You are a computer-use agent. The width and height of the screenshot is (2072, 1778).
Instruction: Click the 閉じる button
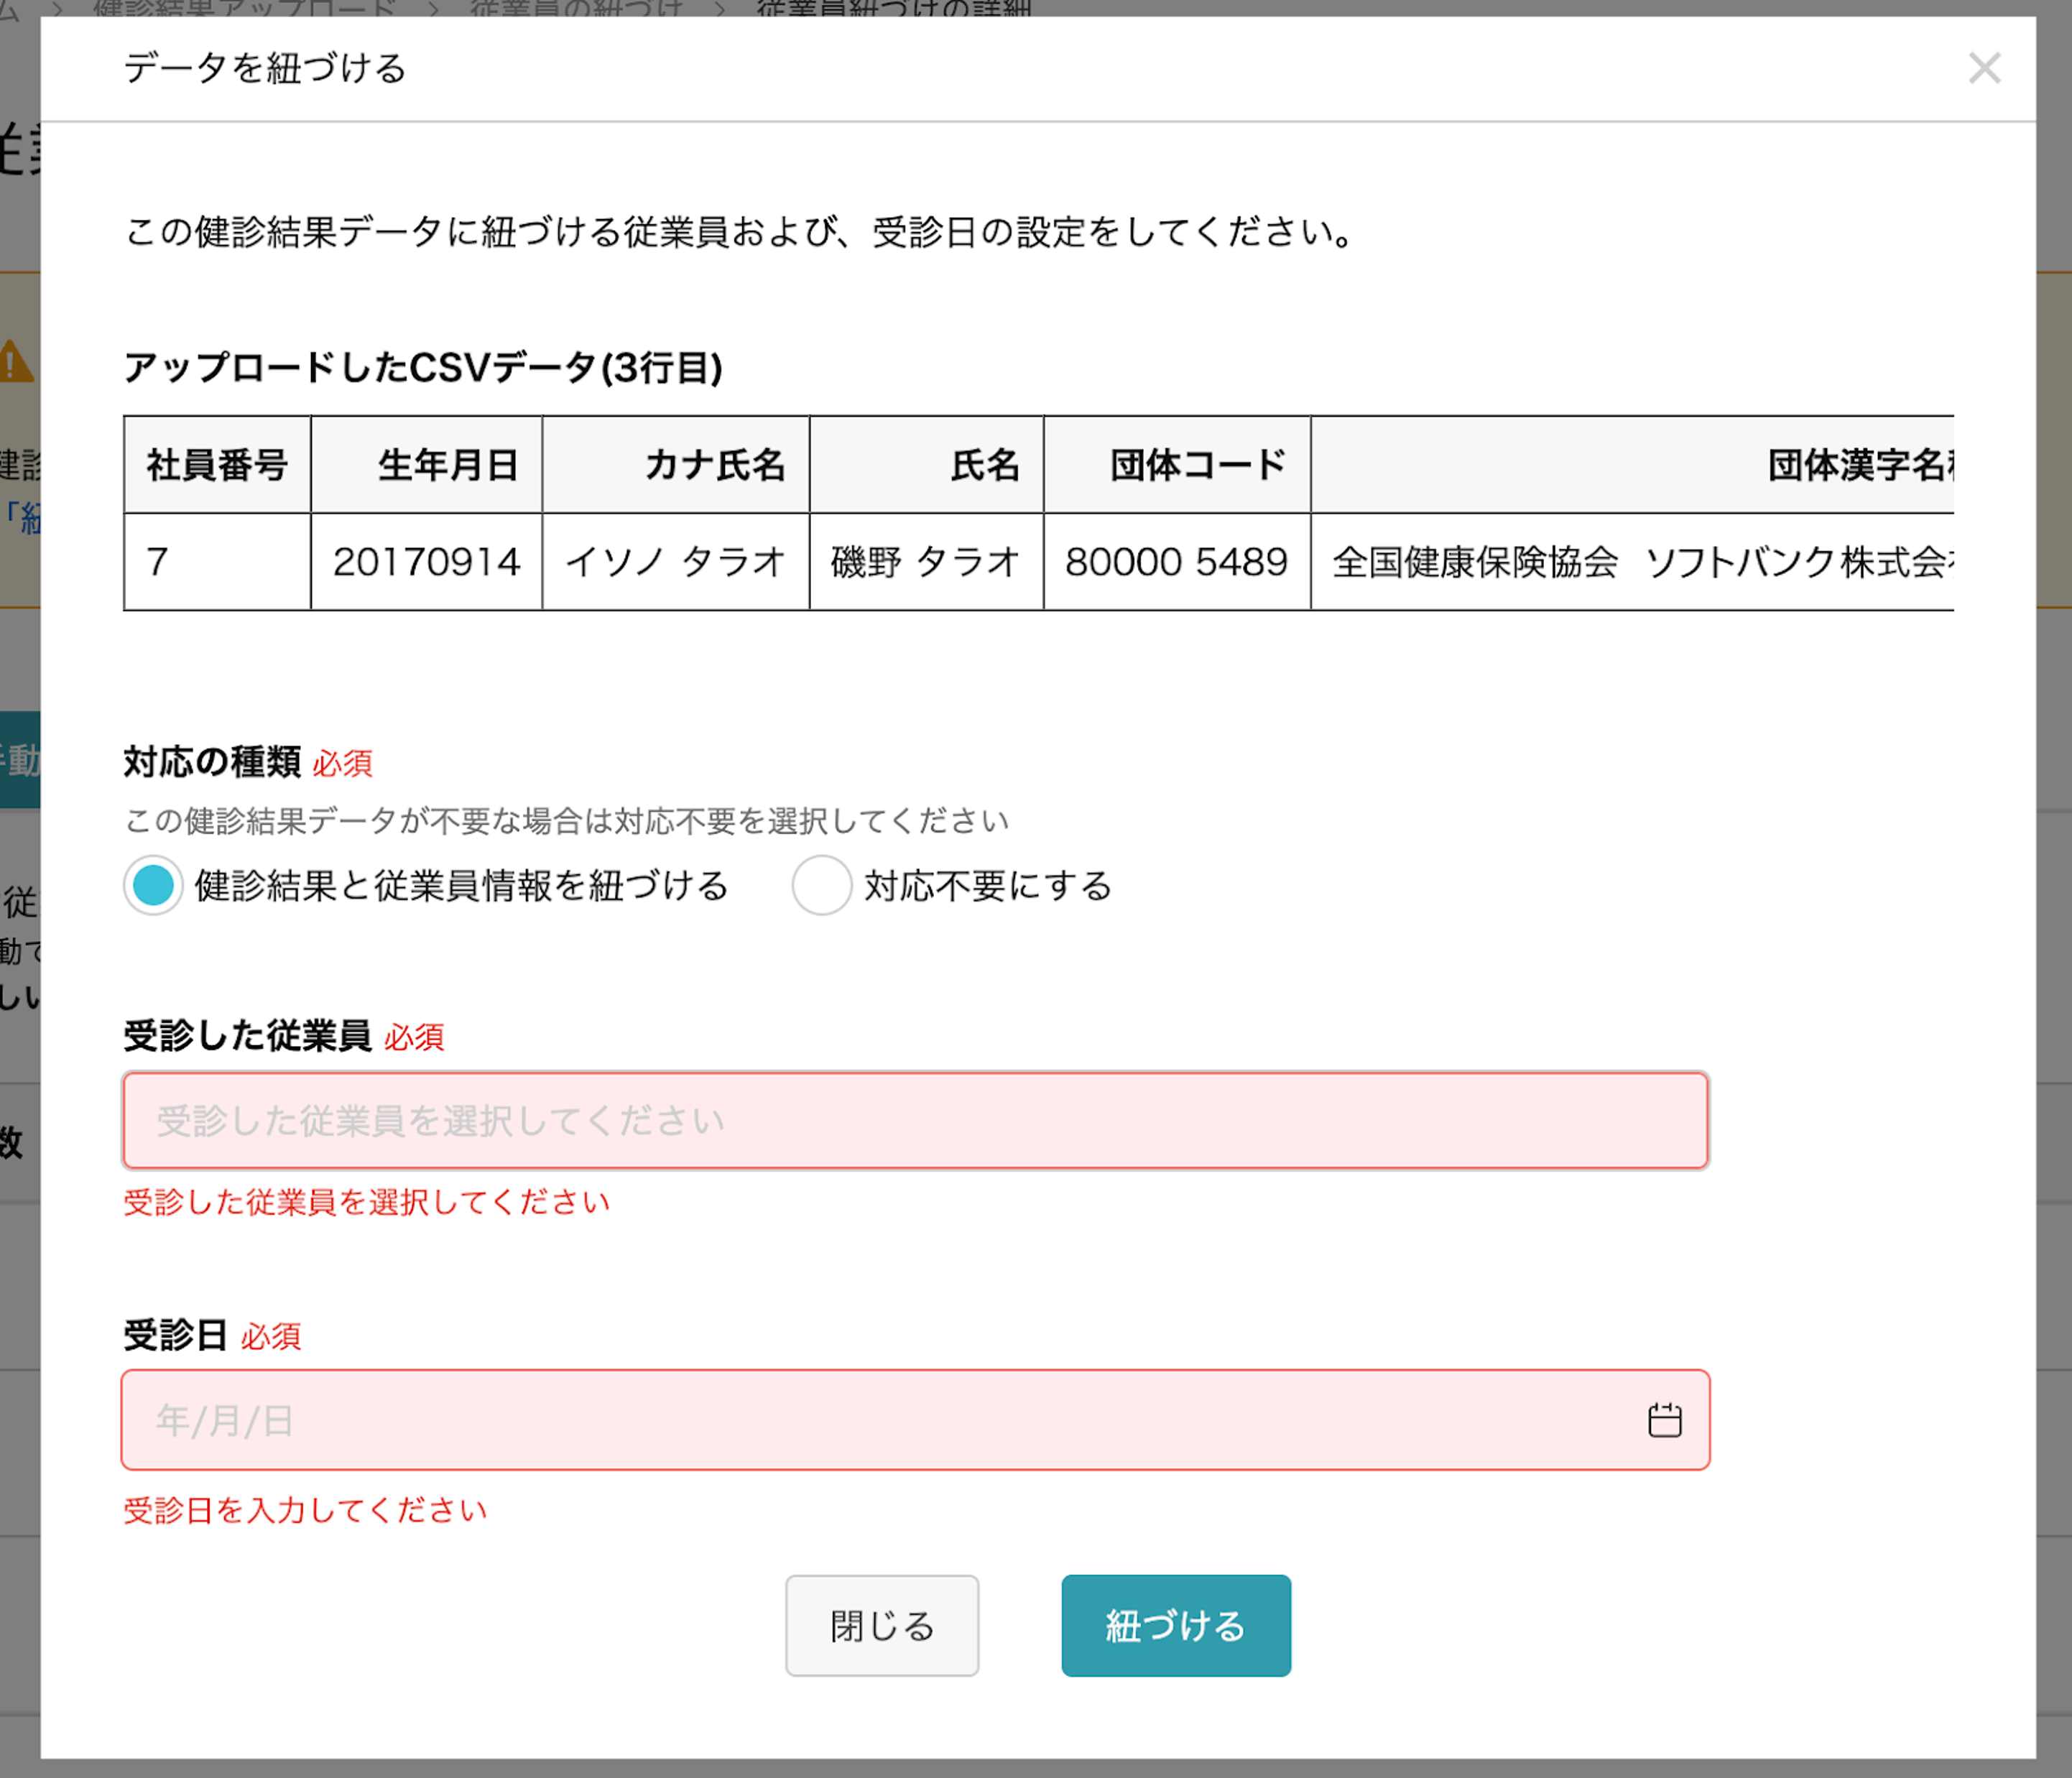click(x=882, y=1625)
